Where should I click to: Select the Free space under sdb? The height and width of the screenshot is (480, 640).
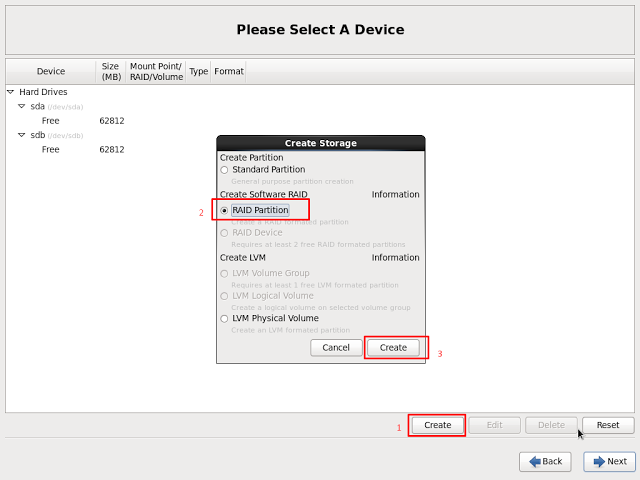tap(50, 150)
